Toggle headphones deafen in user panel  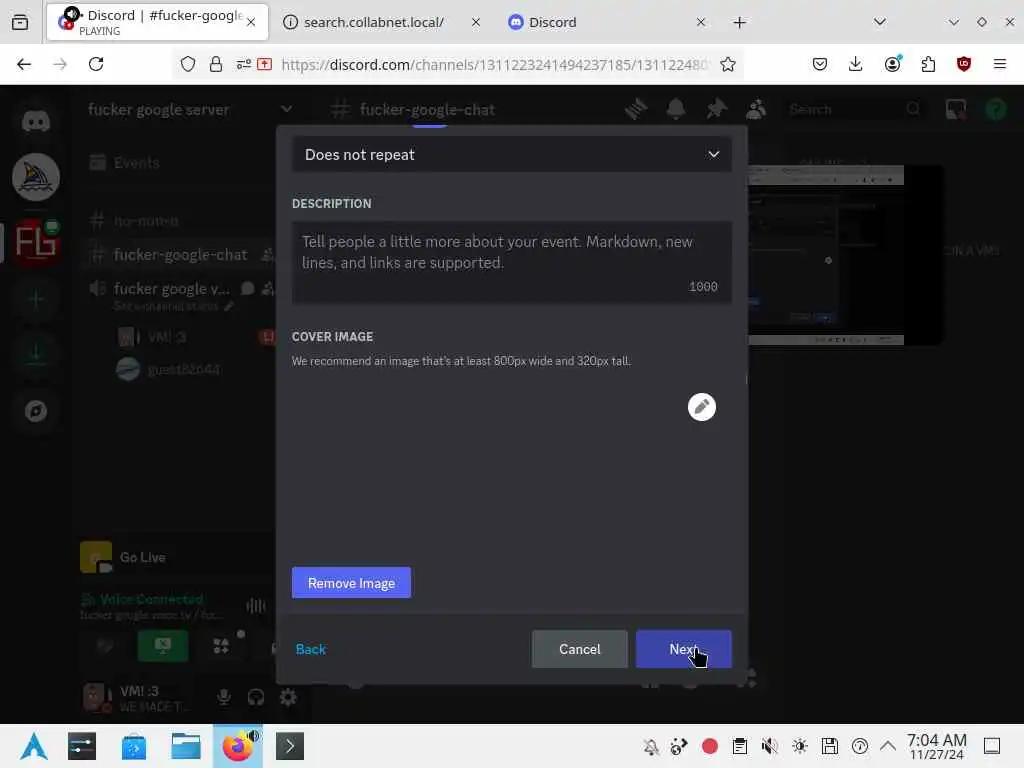[x=256, y=697]
